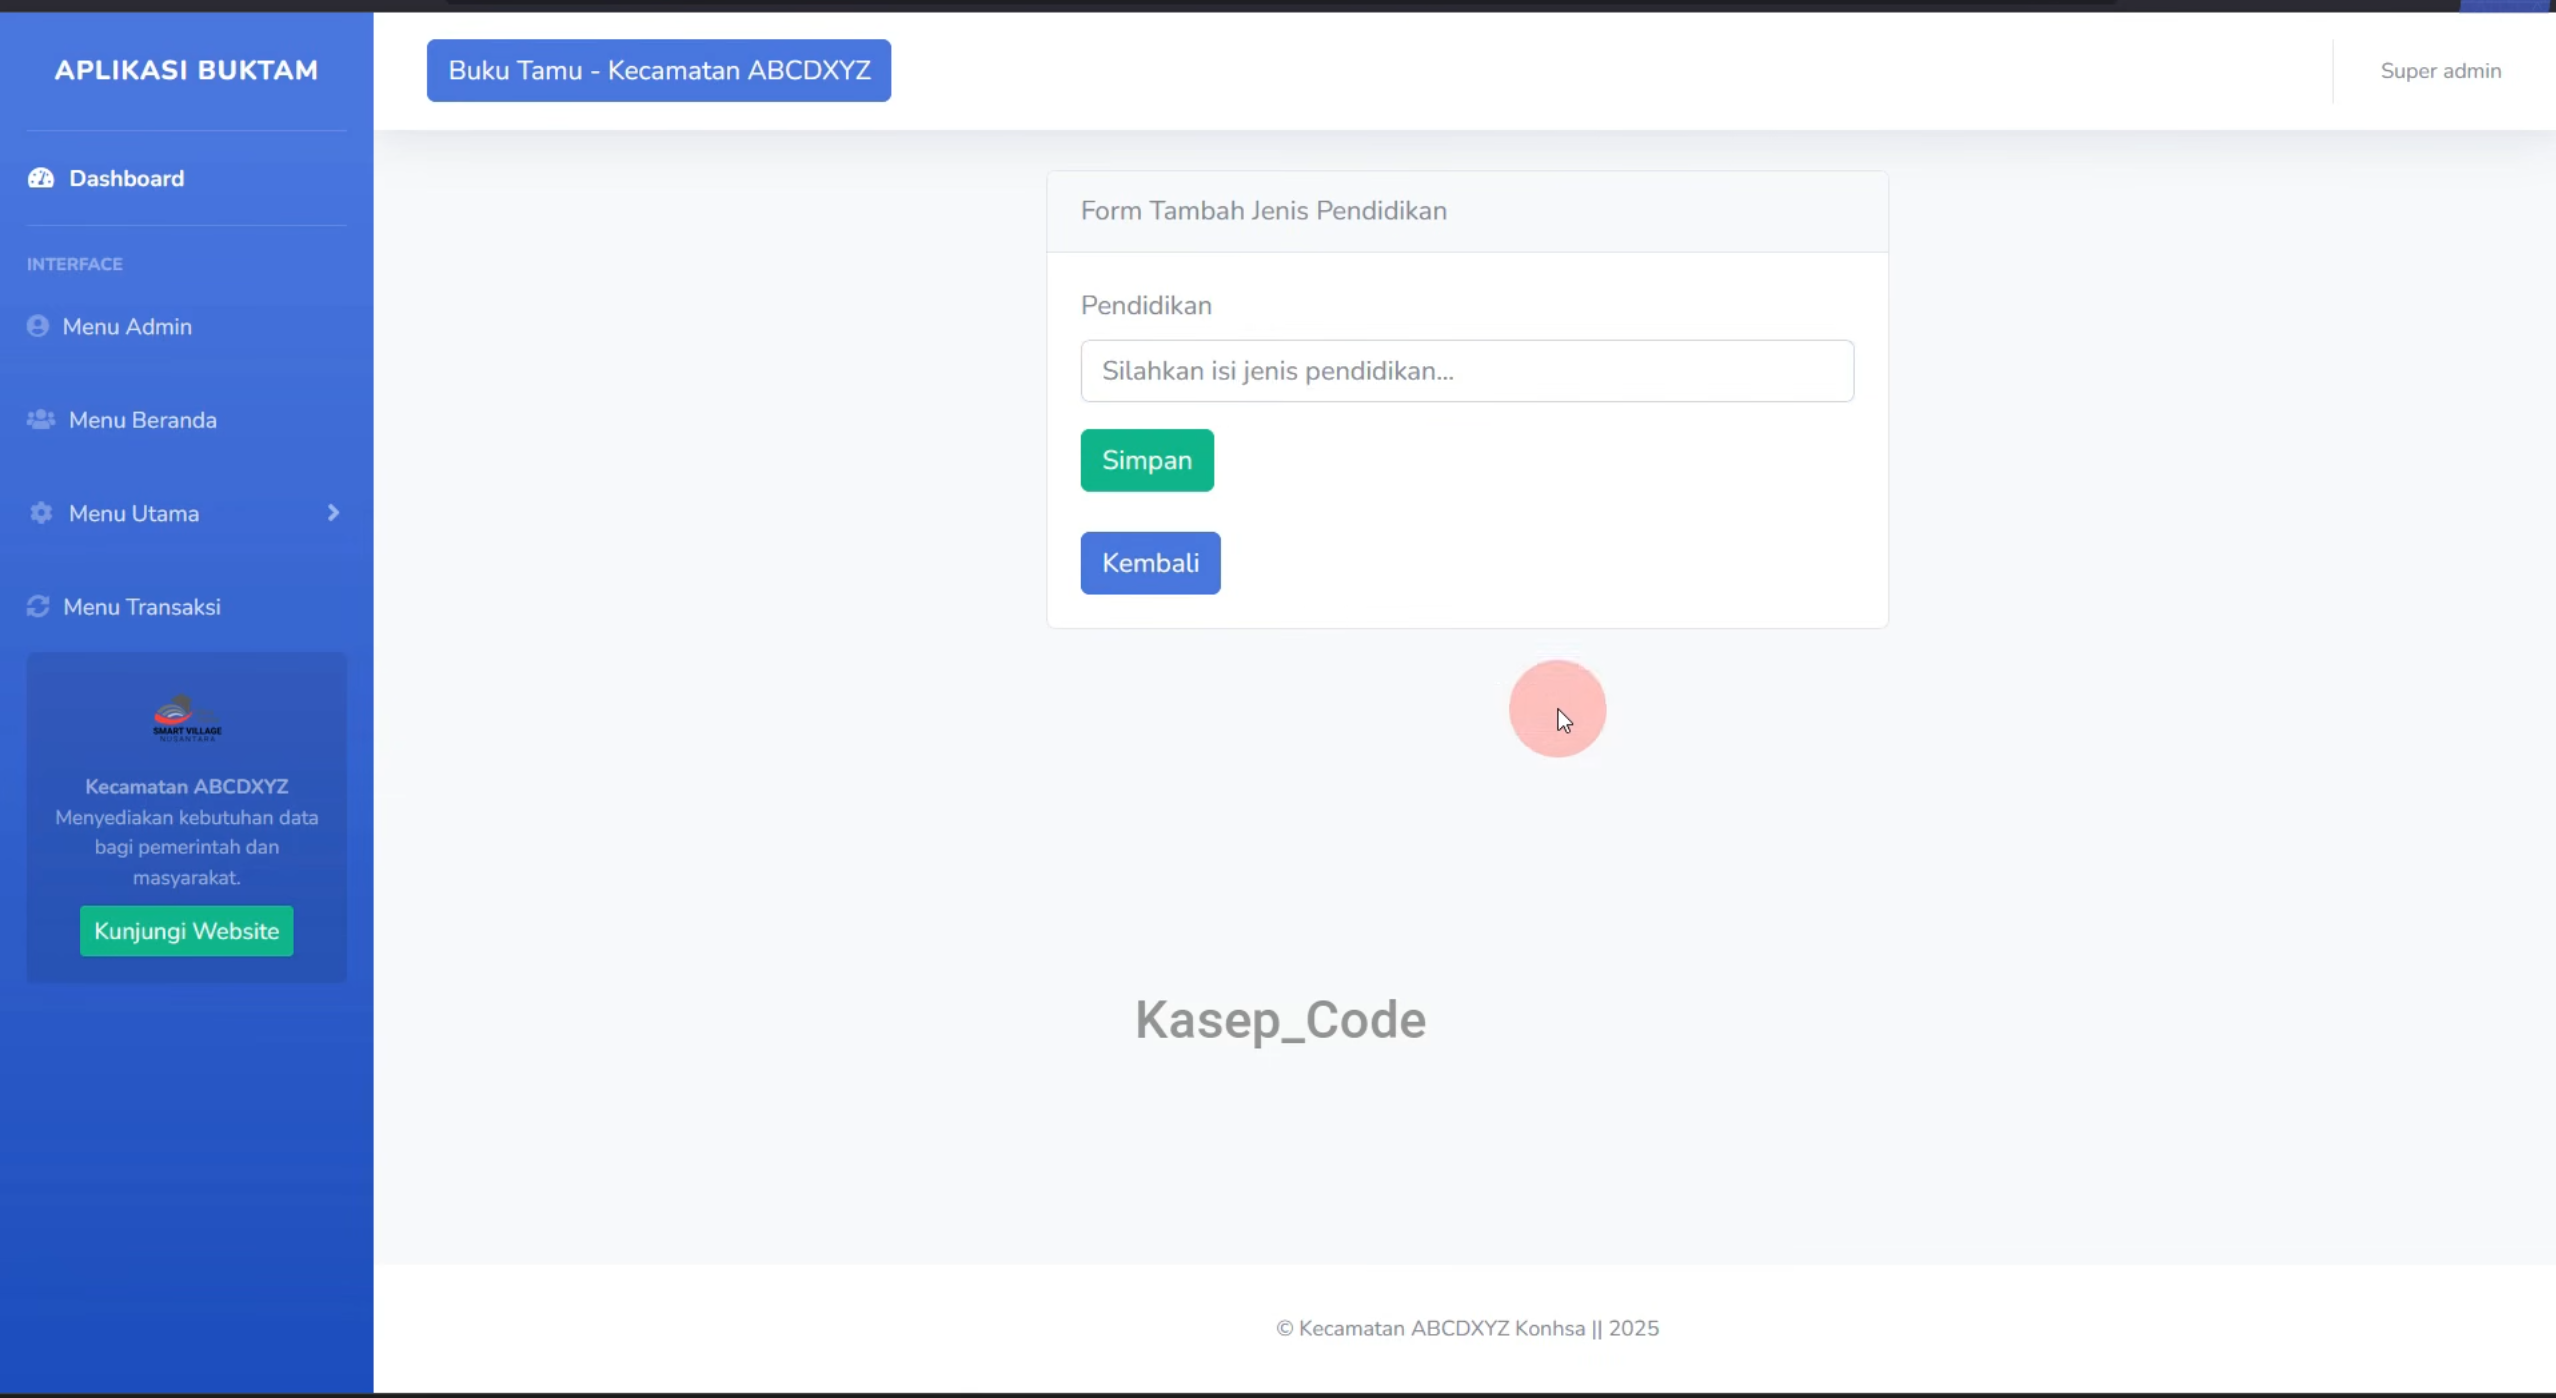The height and width of the screenshot is (1398, 2556).
Task: Click the Smart Village Nusantara logo
Action: [187, 718]
